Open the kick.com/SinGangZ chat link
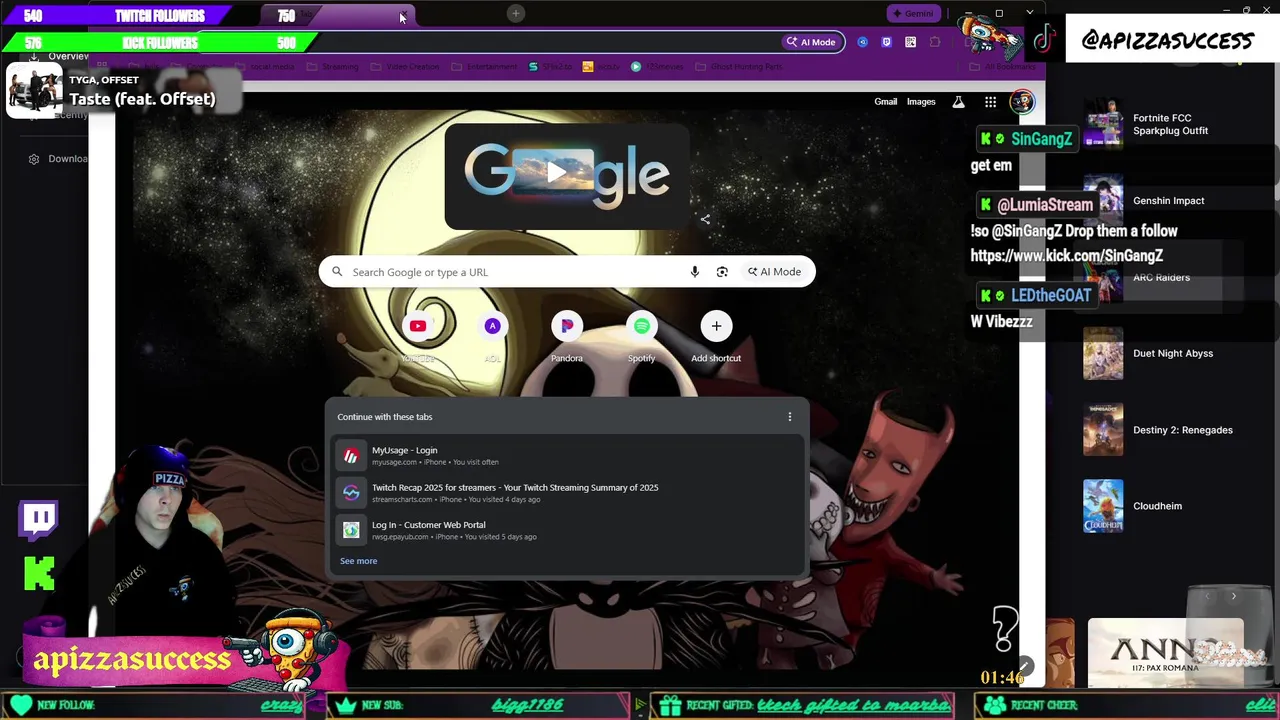Screen dimensions: 1280x720 (1066, 256)
